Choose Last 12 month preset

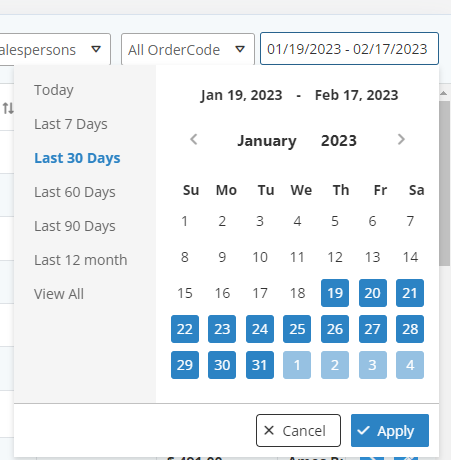coord(81,260)
